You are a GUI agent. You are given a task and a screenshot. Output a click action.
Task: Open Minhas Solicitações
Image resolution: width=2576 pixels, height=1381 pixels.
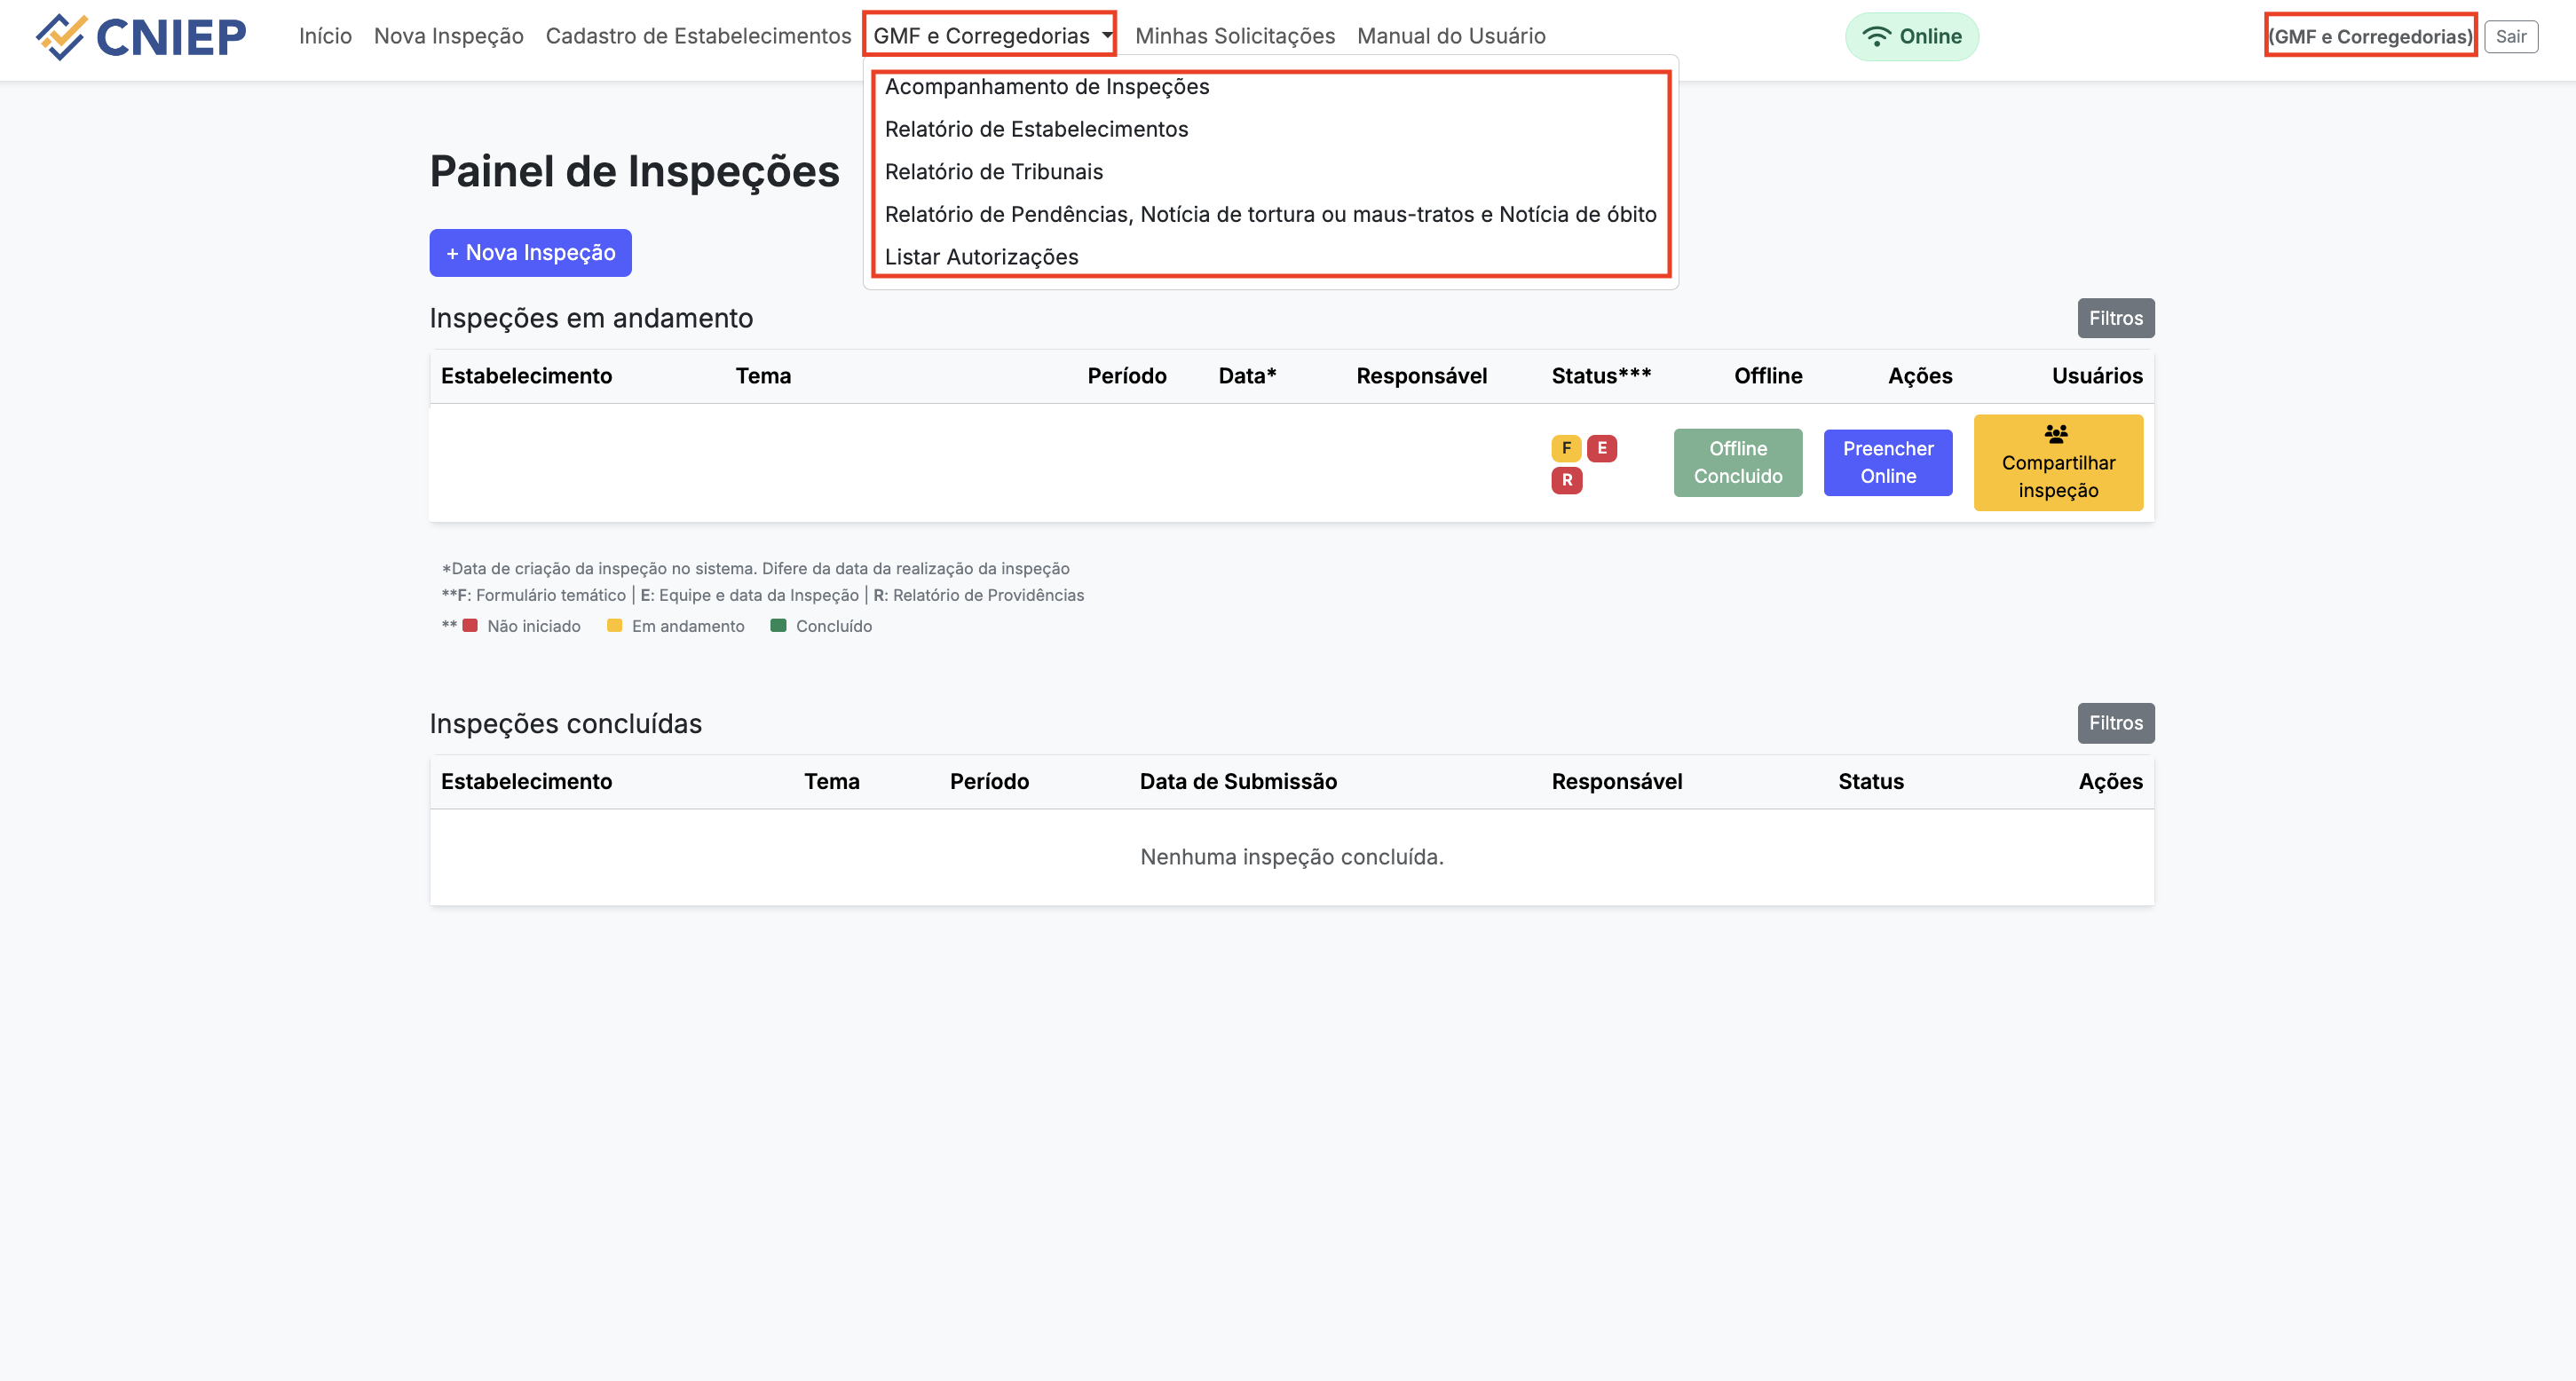click(x=1235, y=36)
